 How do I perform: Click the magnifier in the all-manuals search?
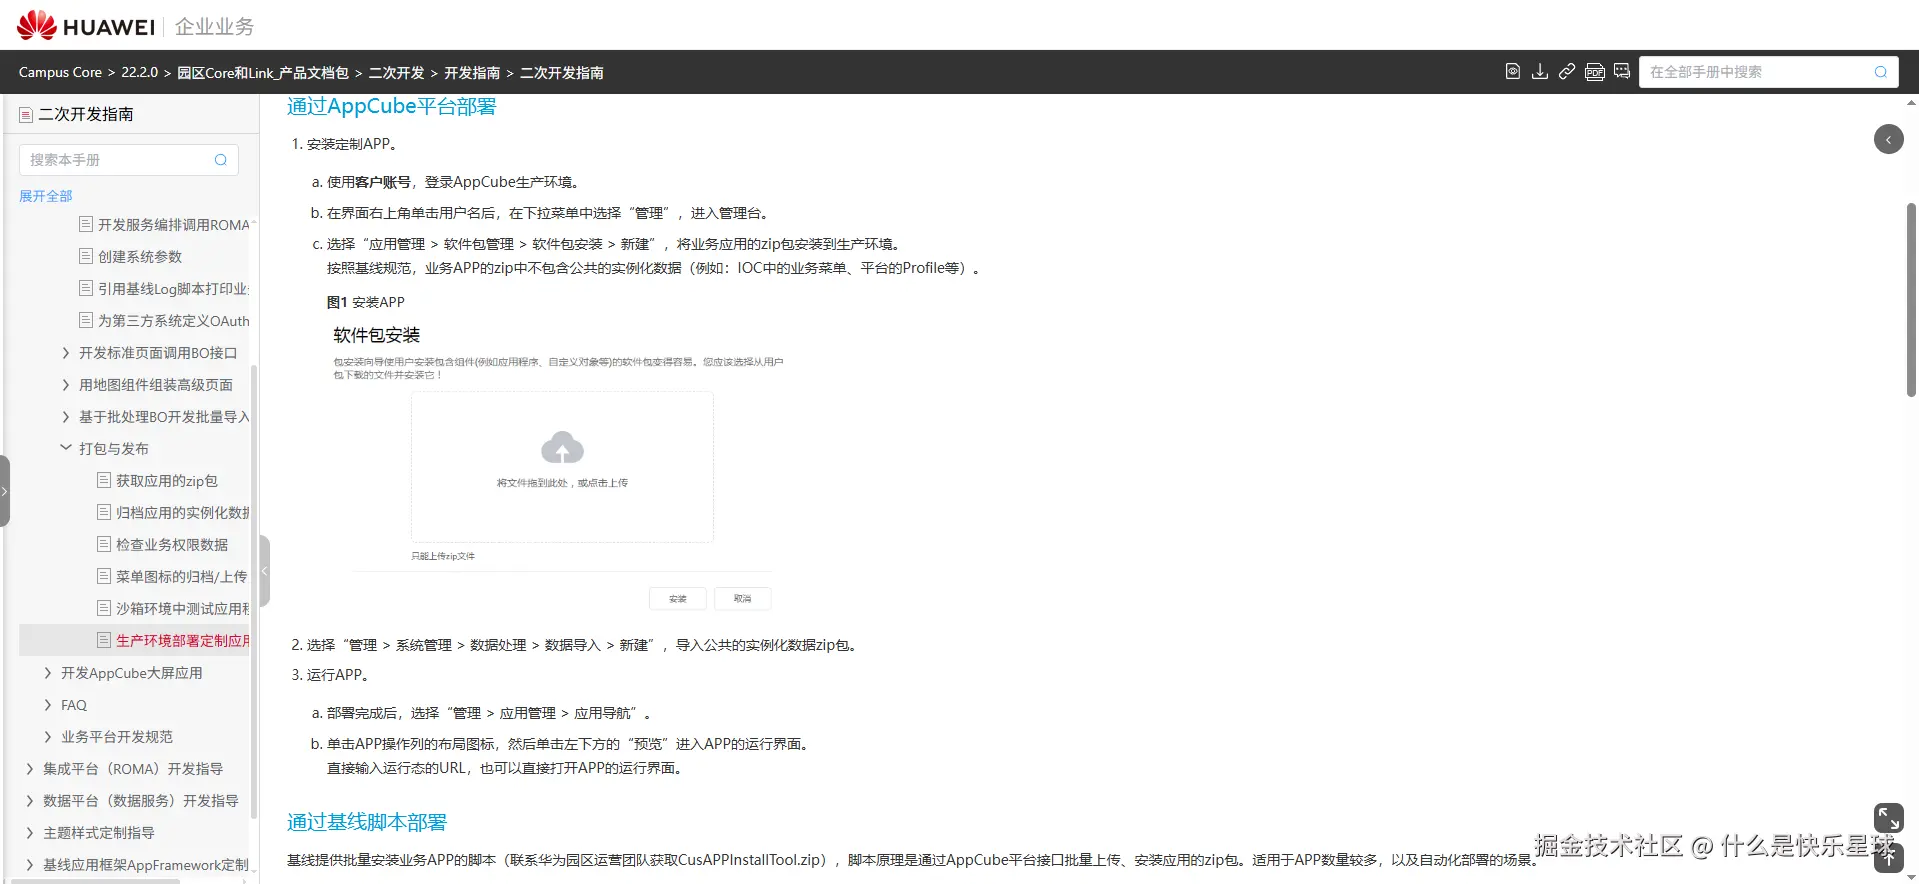pyautogui.click(x=1880, y=72)
